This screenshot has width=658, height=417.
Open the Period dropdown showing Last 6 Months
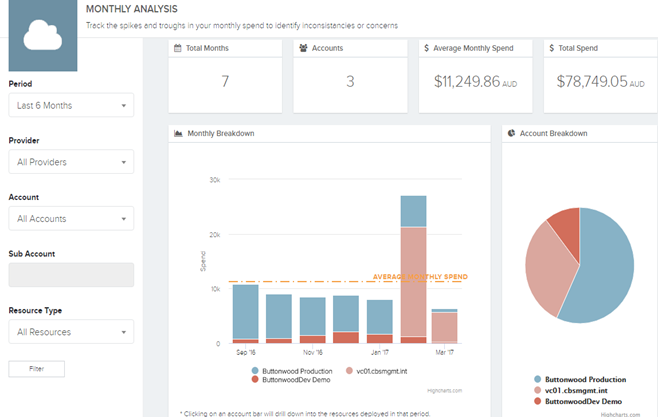coord(71,105)
